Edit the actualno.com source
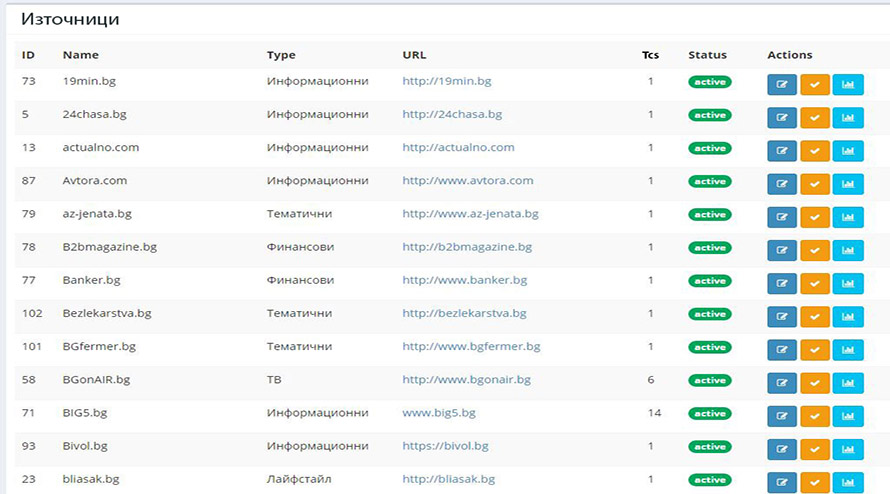 tap(782, 150)
